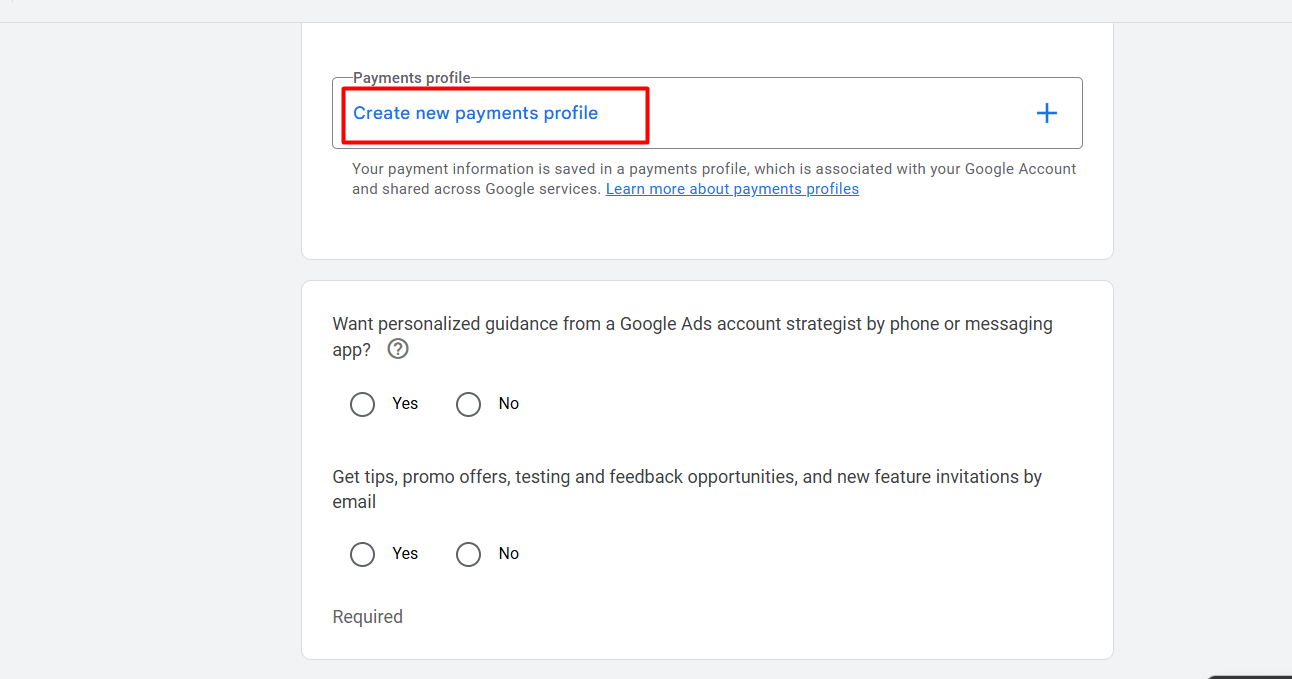Image resolution: width=1292 pixels, height=679 pixels.
Task: Select No radio for account strategist guidance
Action: pos(468,404)
